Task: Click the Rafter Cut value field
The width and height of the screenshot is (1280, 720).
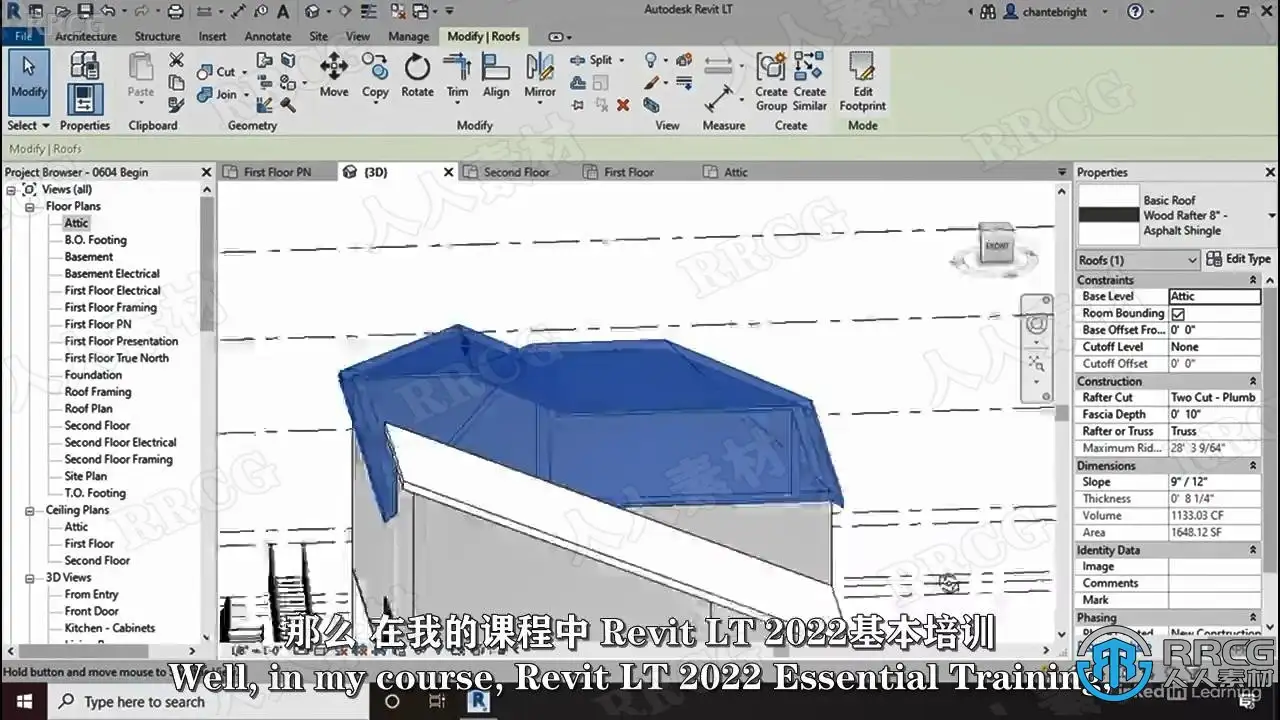Action: (x=1214, y=398)
